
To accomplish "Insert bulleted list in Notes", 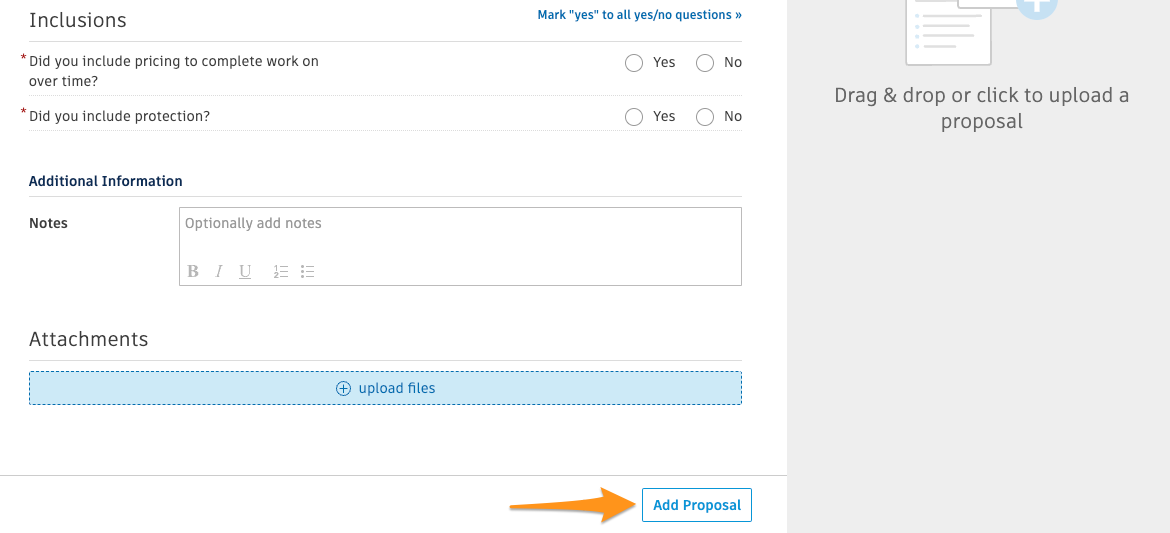I will coord(307,272).
